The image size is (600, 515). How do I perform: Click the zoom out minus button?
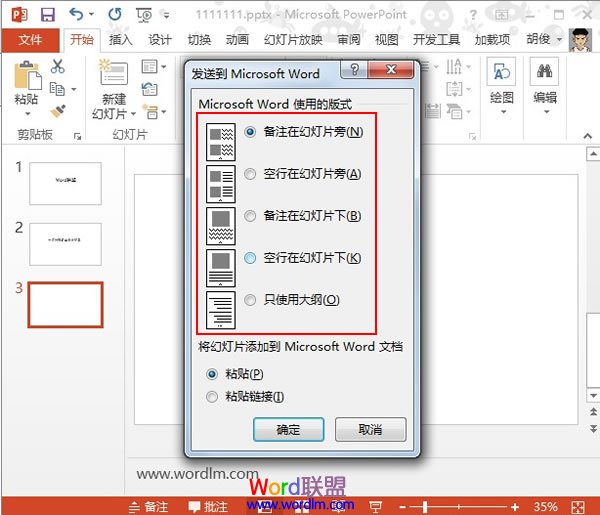403,507
